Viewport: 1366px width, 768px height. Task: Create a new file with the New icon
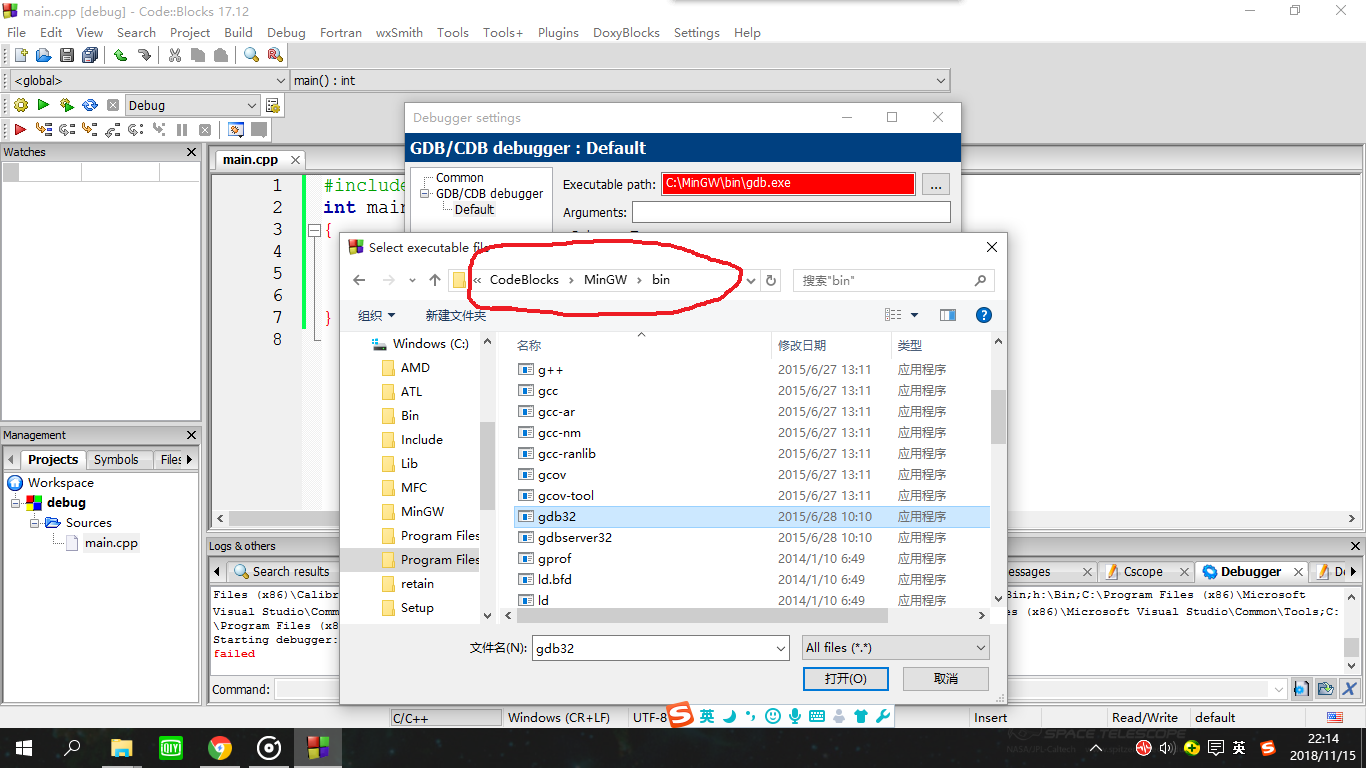click(x=21, y=54)
